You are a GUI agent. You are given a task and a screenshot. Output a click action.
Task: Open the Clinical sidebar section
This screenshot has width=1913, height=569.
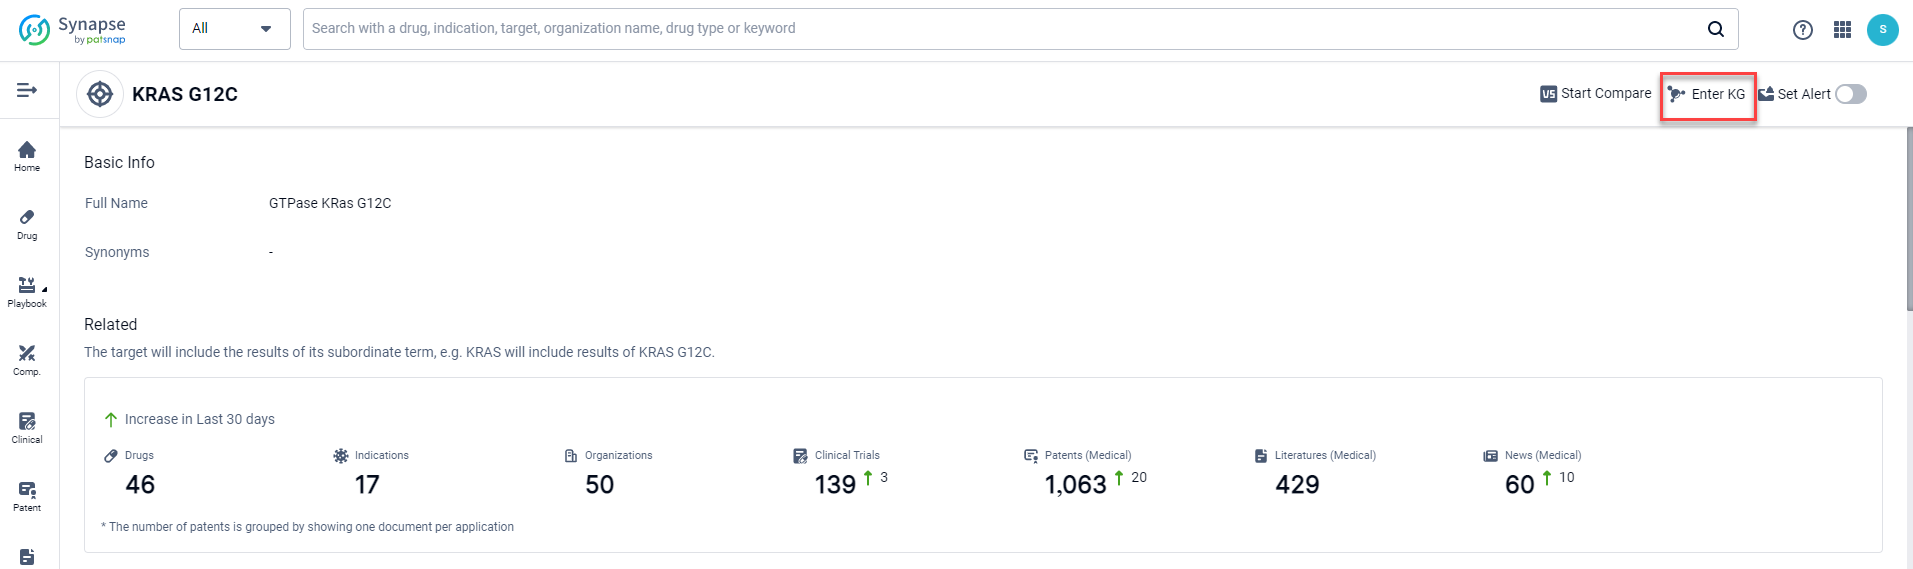pos(27,428)
